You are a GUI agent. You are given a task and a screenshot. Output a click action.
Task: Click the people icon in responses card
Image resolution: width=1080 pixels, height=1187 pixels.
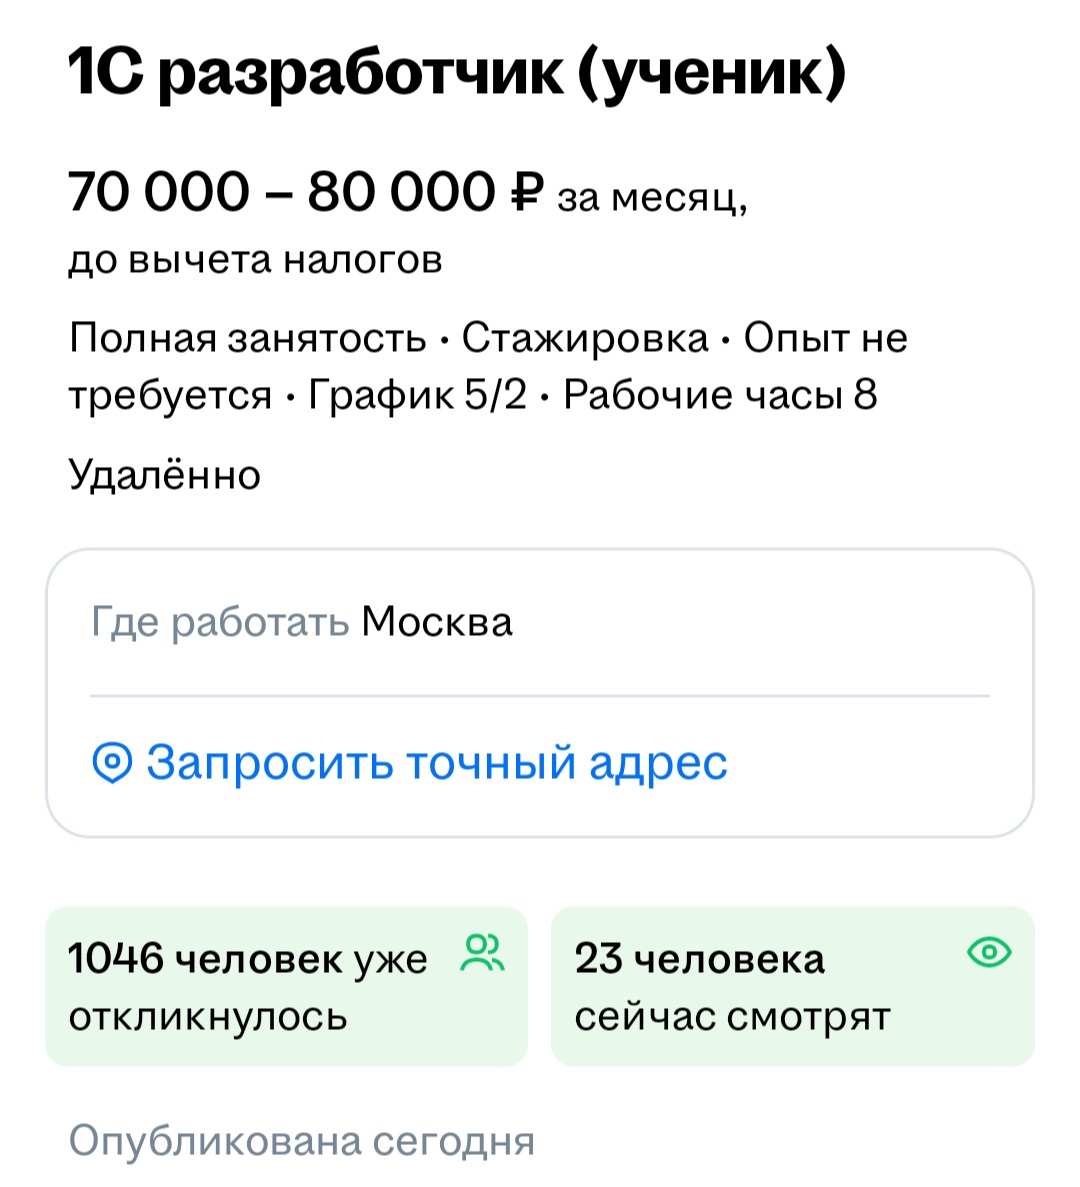tap(483, 953)
